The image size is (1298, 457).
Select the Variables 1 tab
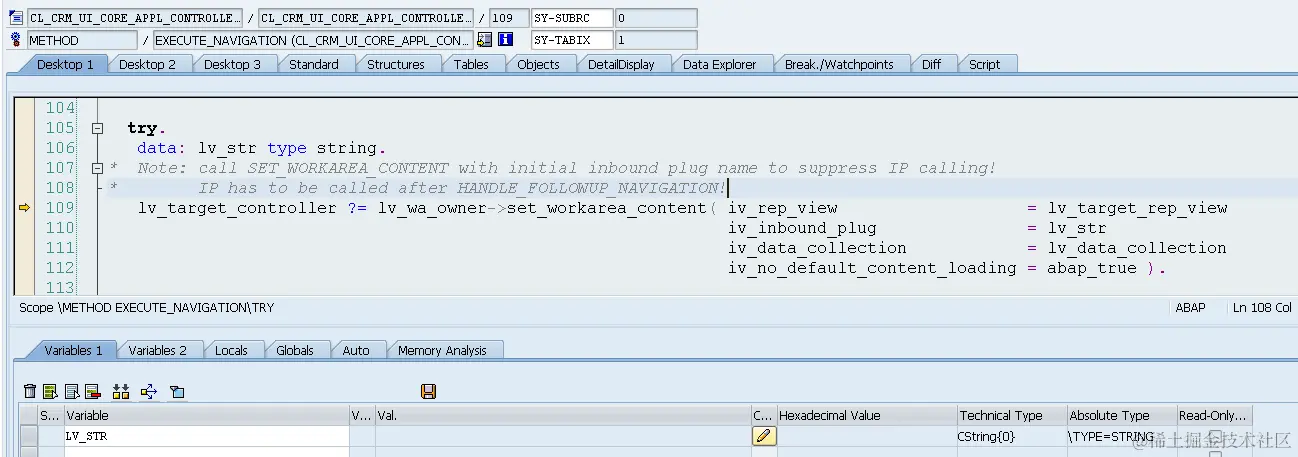[x=74, y=350]
